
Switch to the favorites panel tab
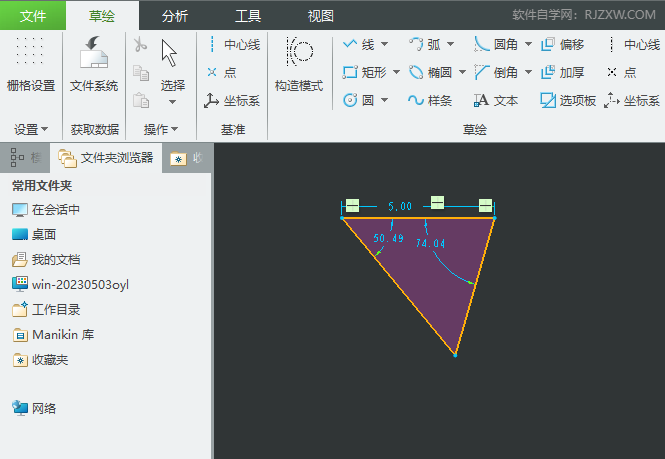(187, 158)
